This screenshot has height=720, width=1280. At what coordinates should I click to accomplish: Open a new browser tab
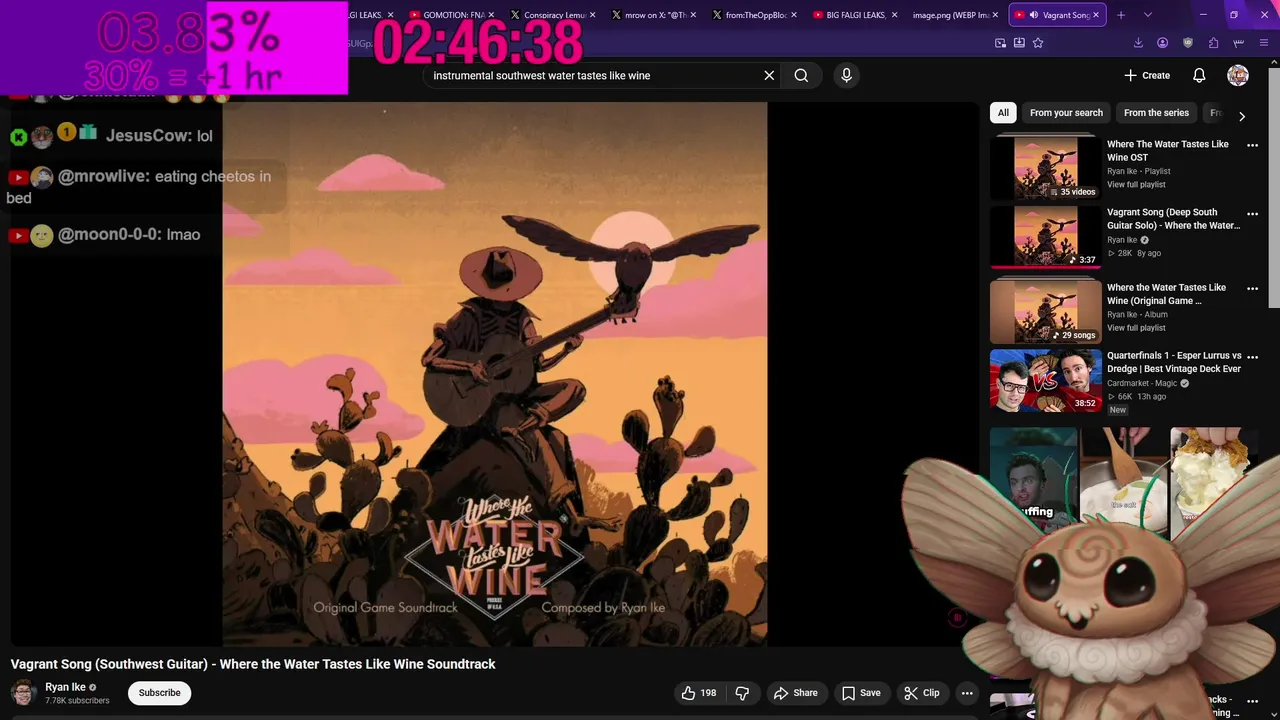click(1121, 15)
